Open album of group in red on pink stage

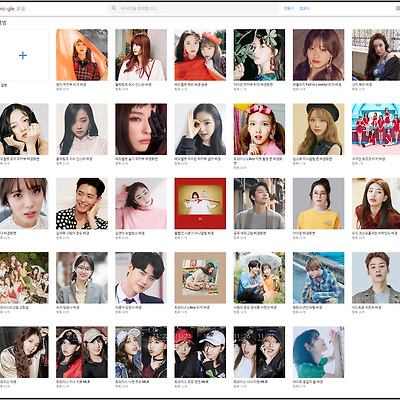pos(376,129)
